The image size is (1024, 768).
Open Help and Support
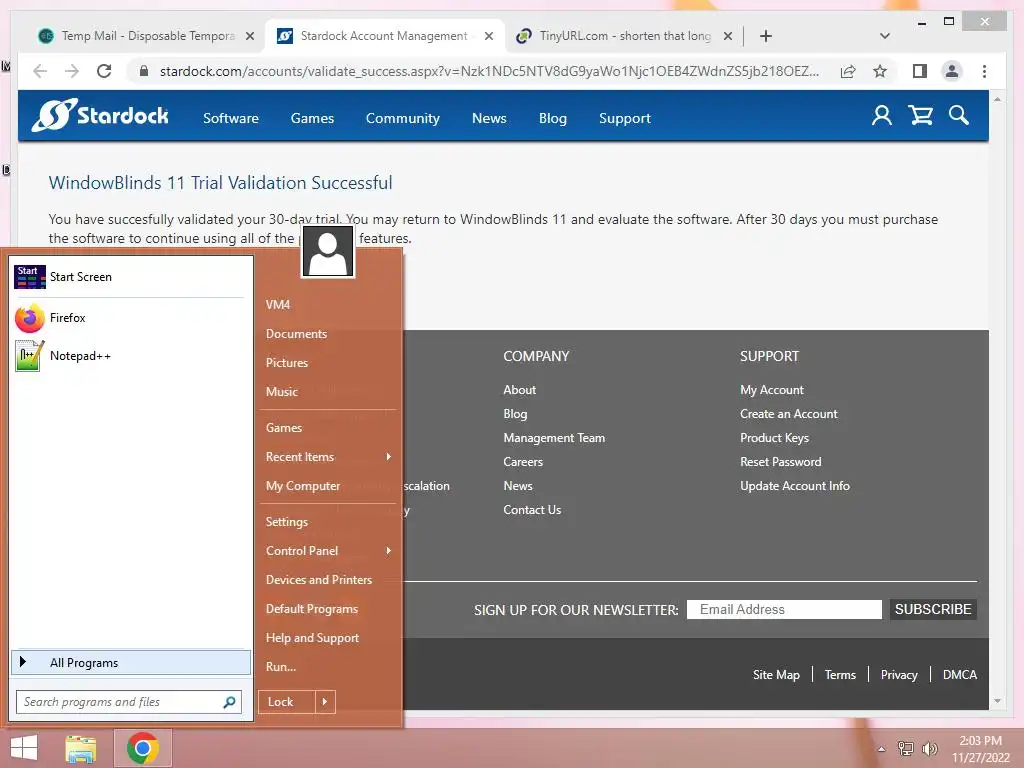[x=312, y=638]
